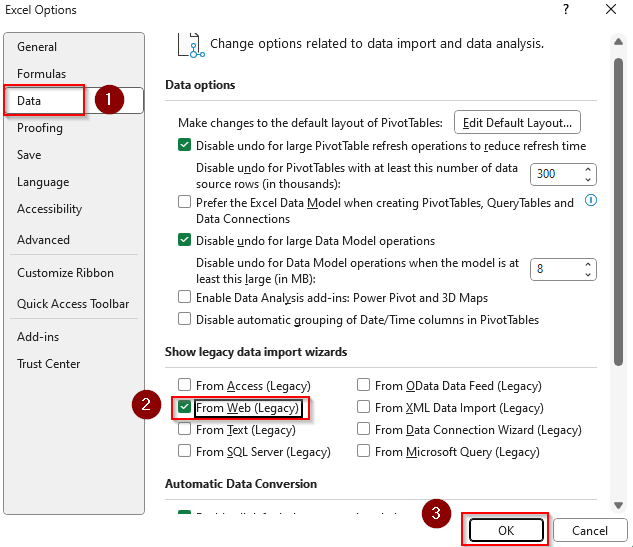Decrease the PivotTable rows value 300

tap(588, 179)
